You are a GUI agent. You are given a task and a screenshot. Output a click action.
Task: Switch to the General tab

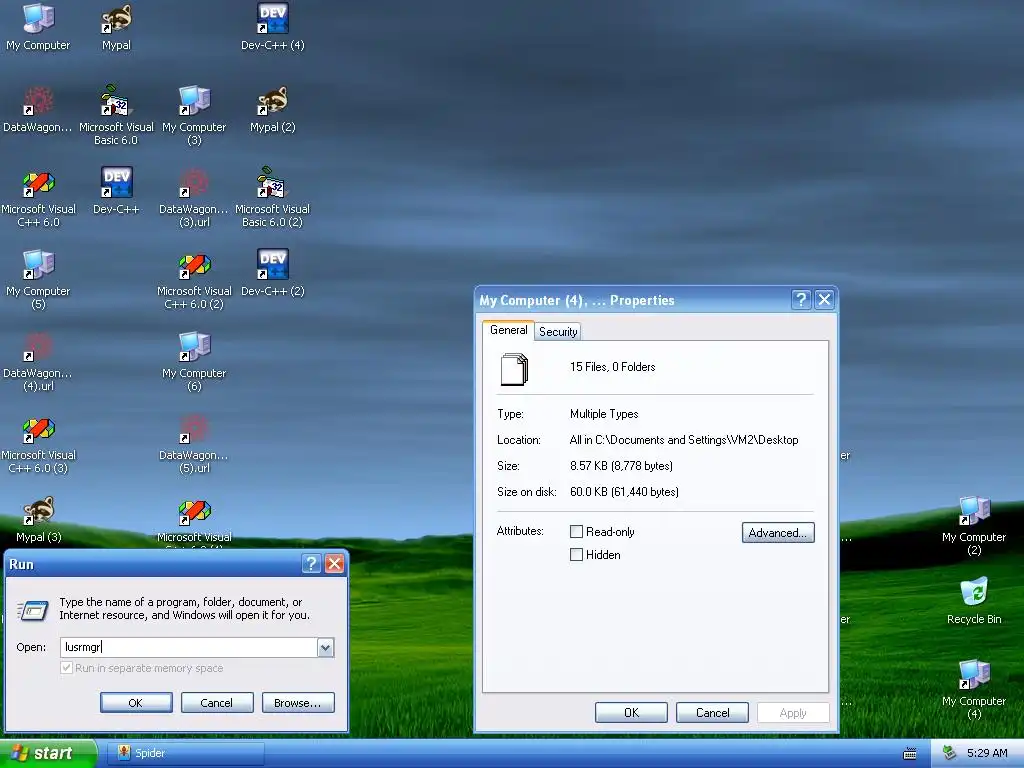[508, 330]
